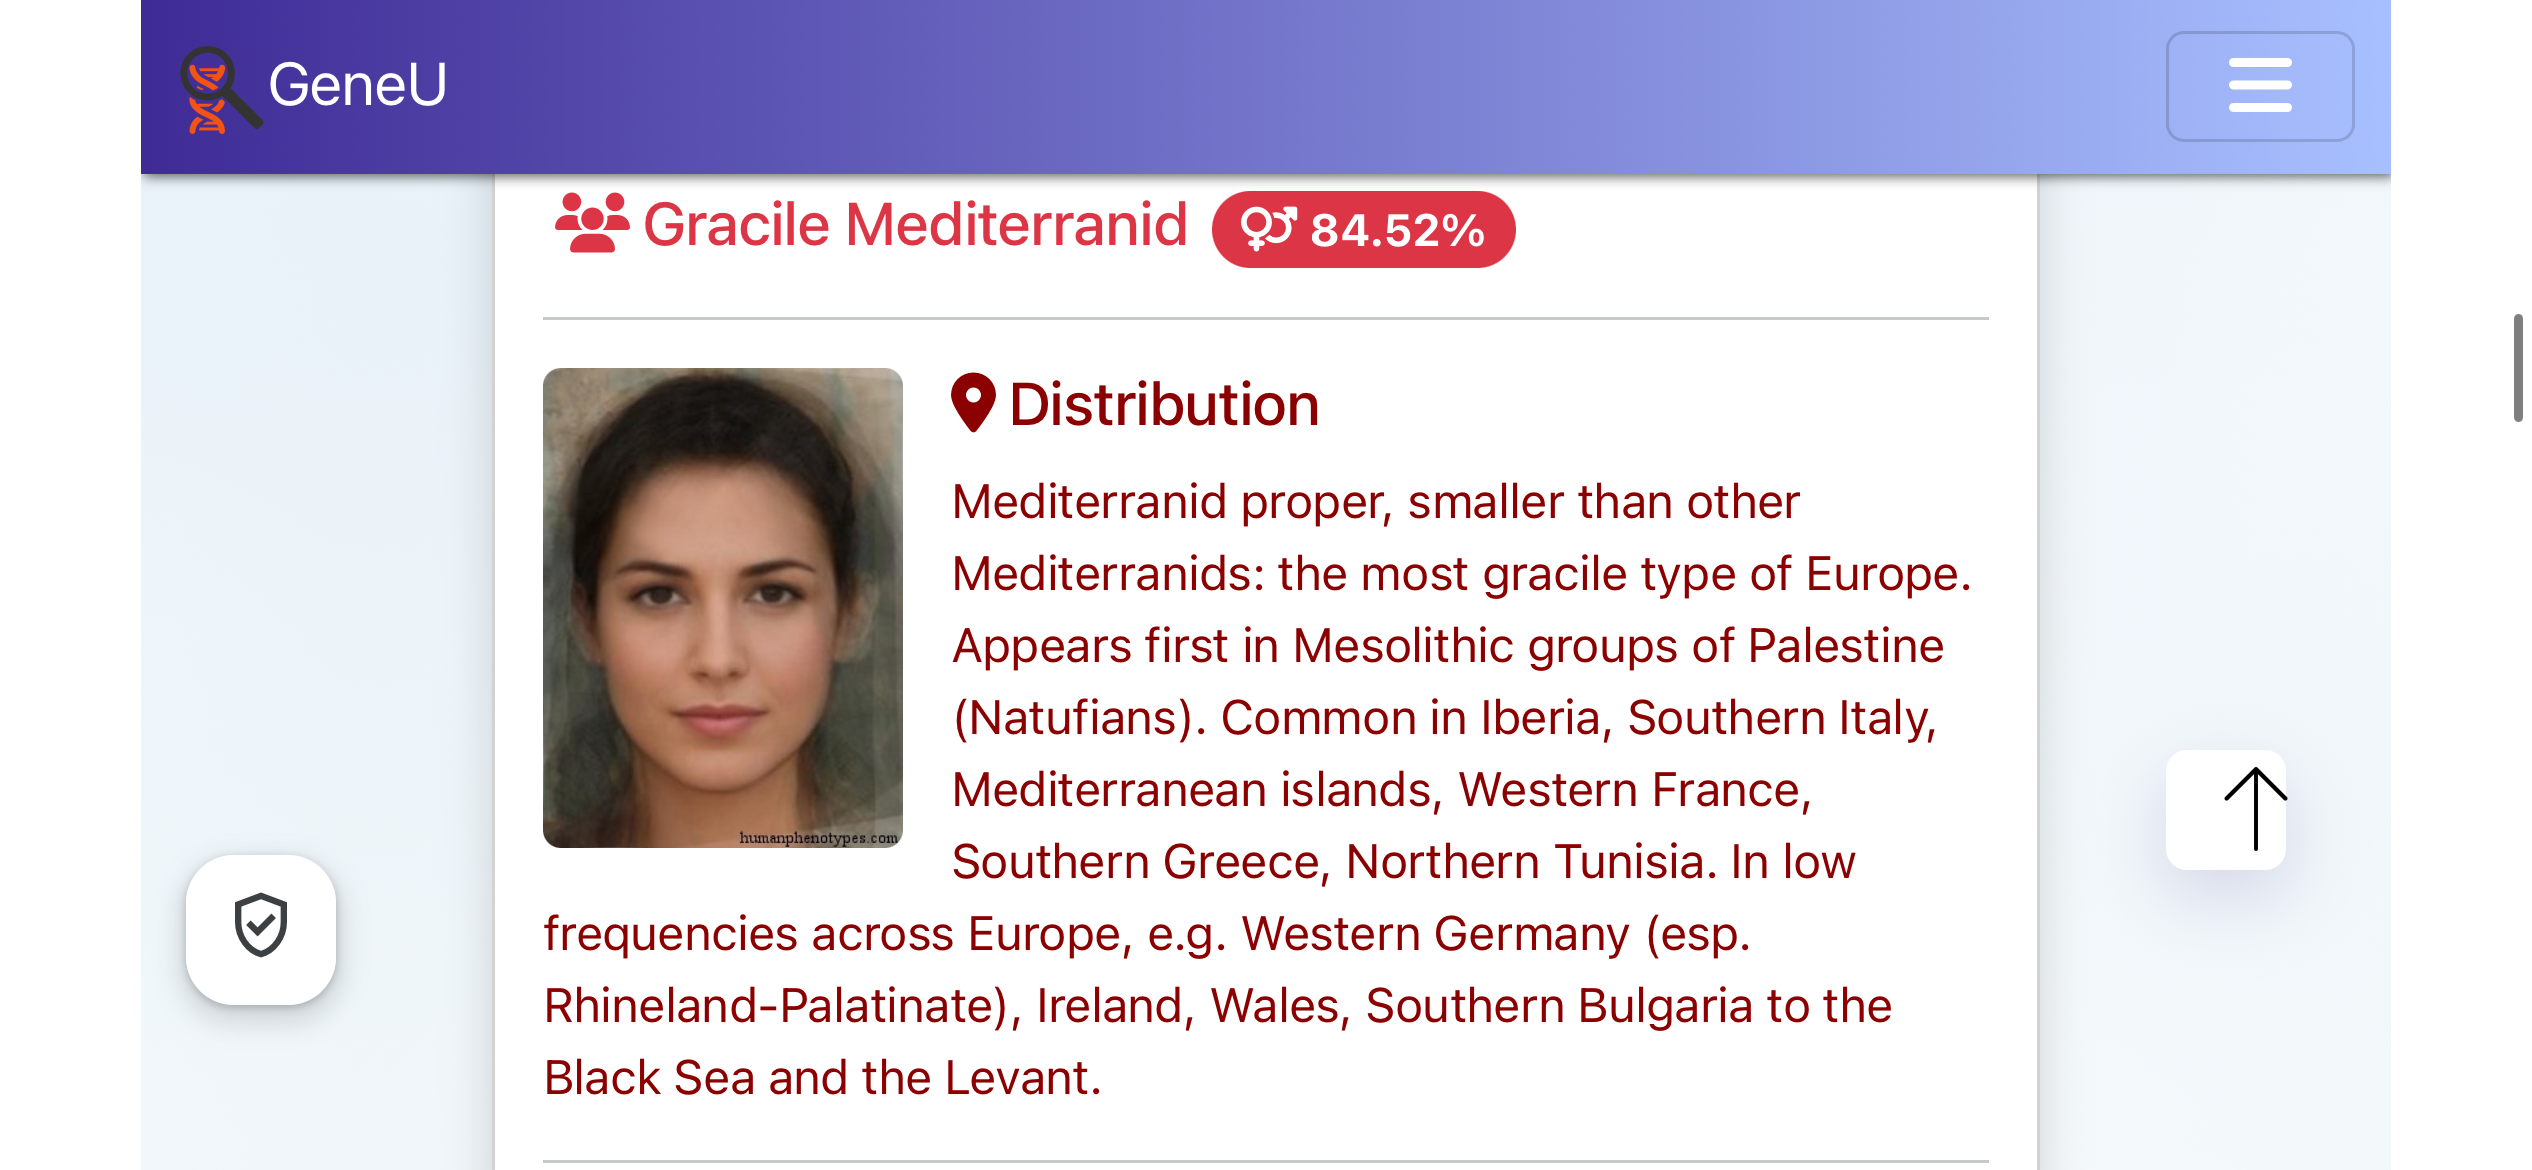Click the white privacy shield floating button
Image resolution: width=2532 pixels, height=1170 pixels.
tap(261, 929)
